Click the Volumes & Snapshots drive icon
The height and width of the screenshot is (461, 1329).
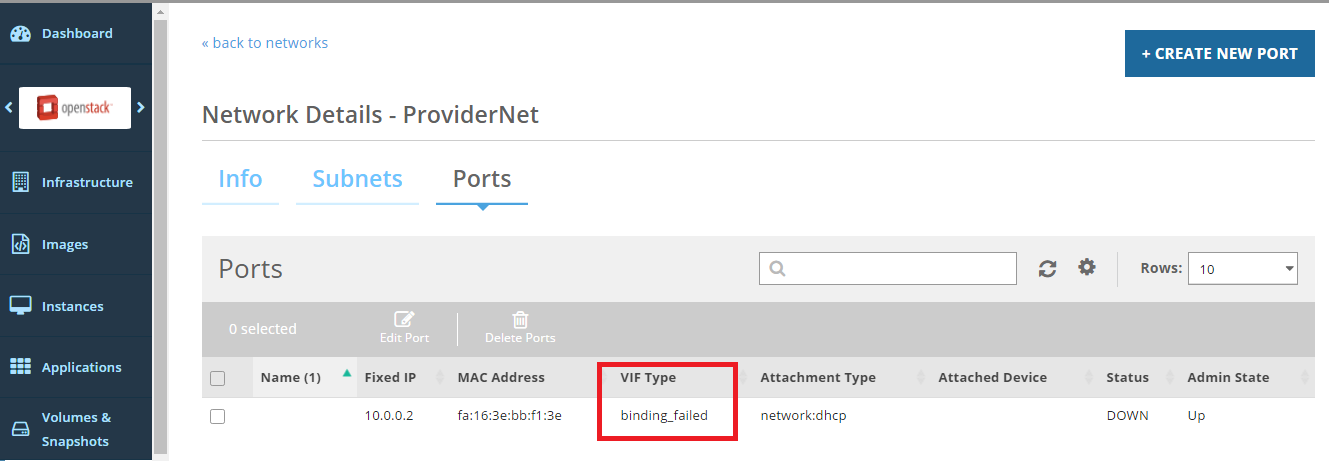20,429
